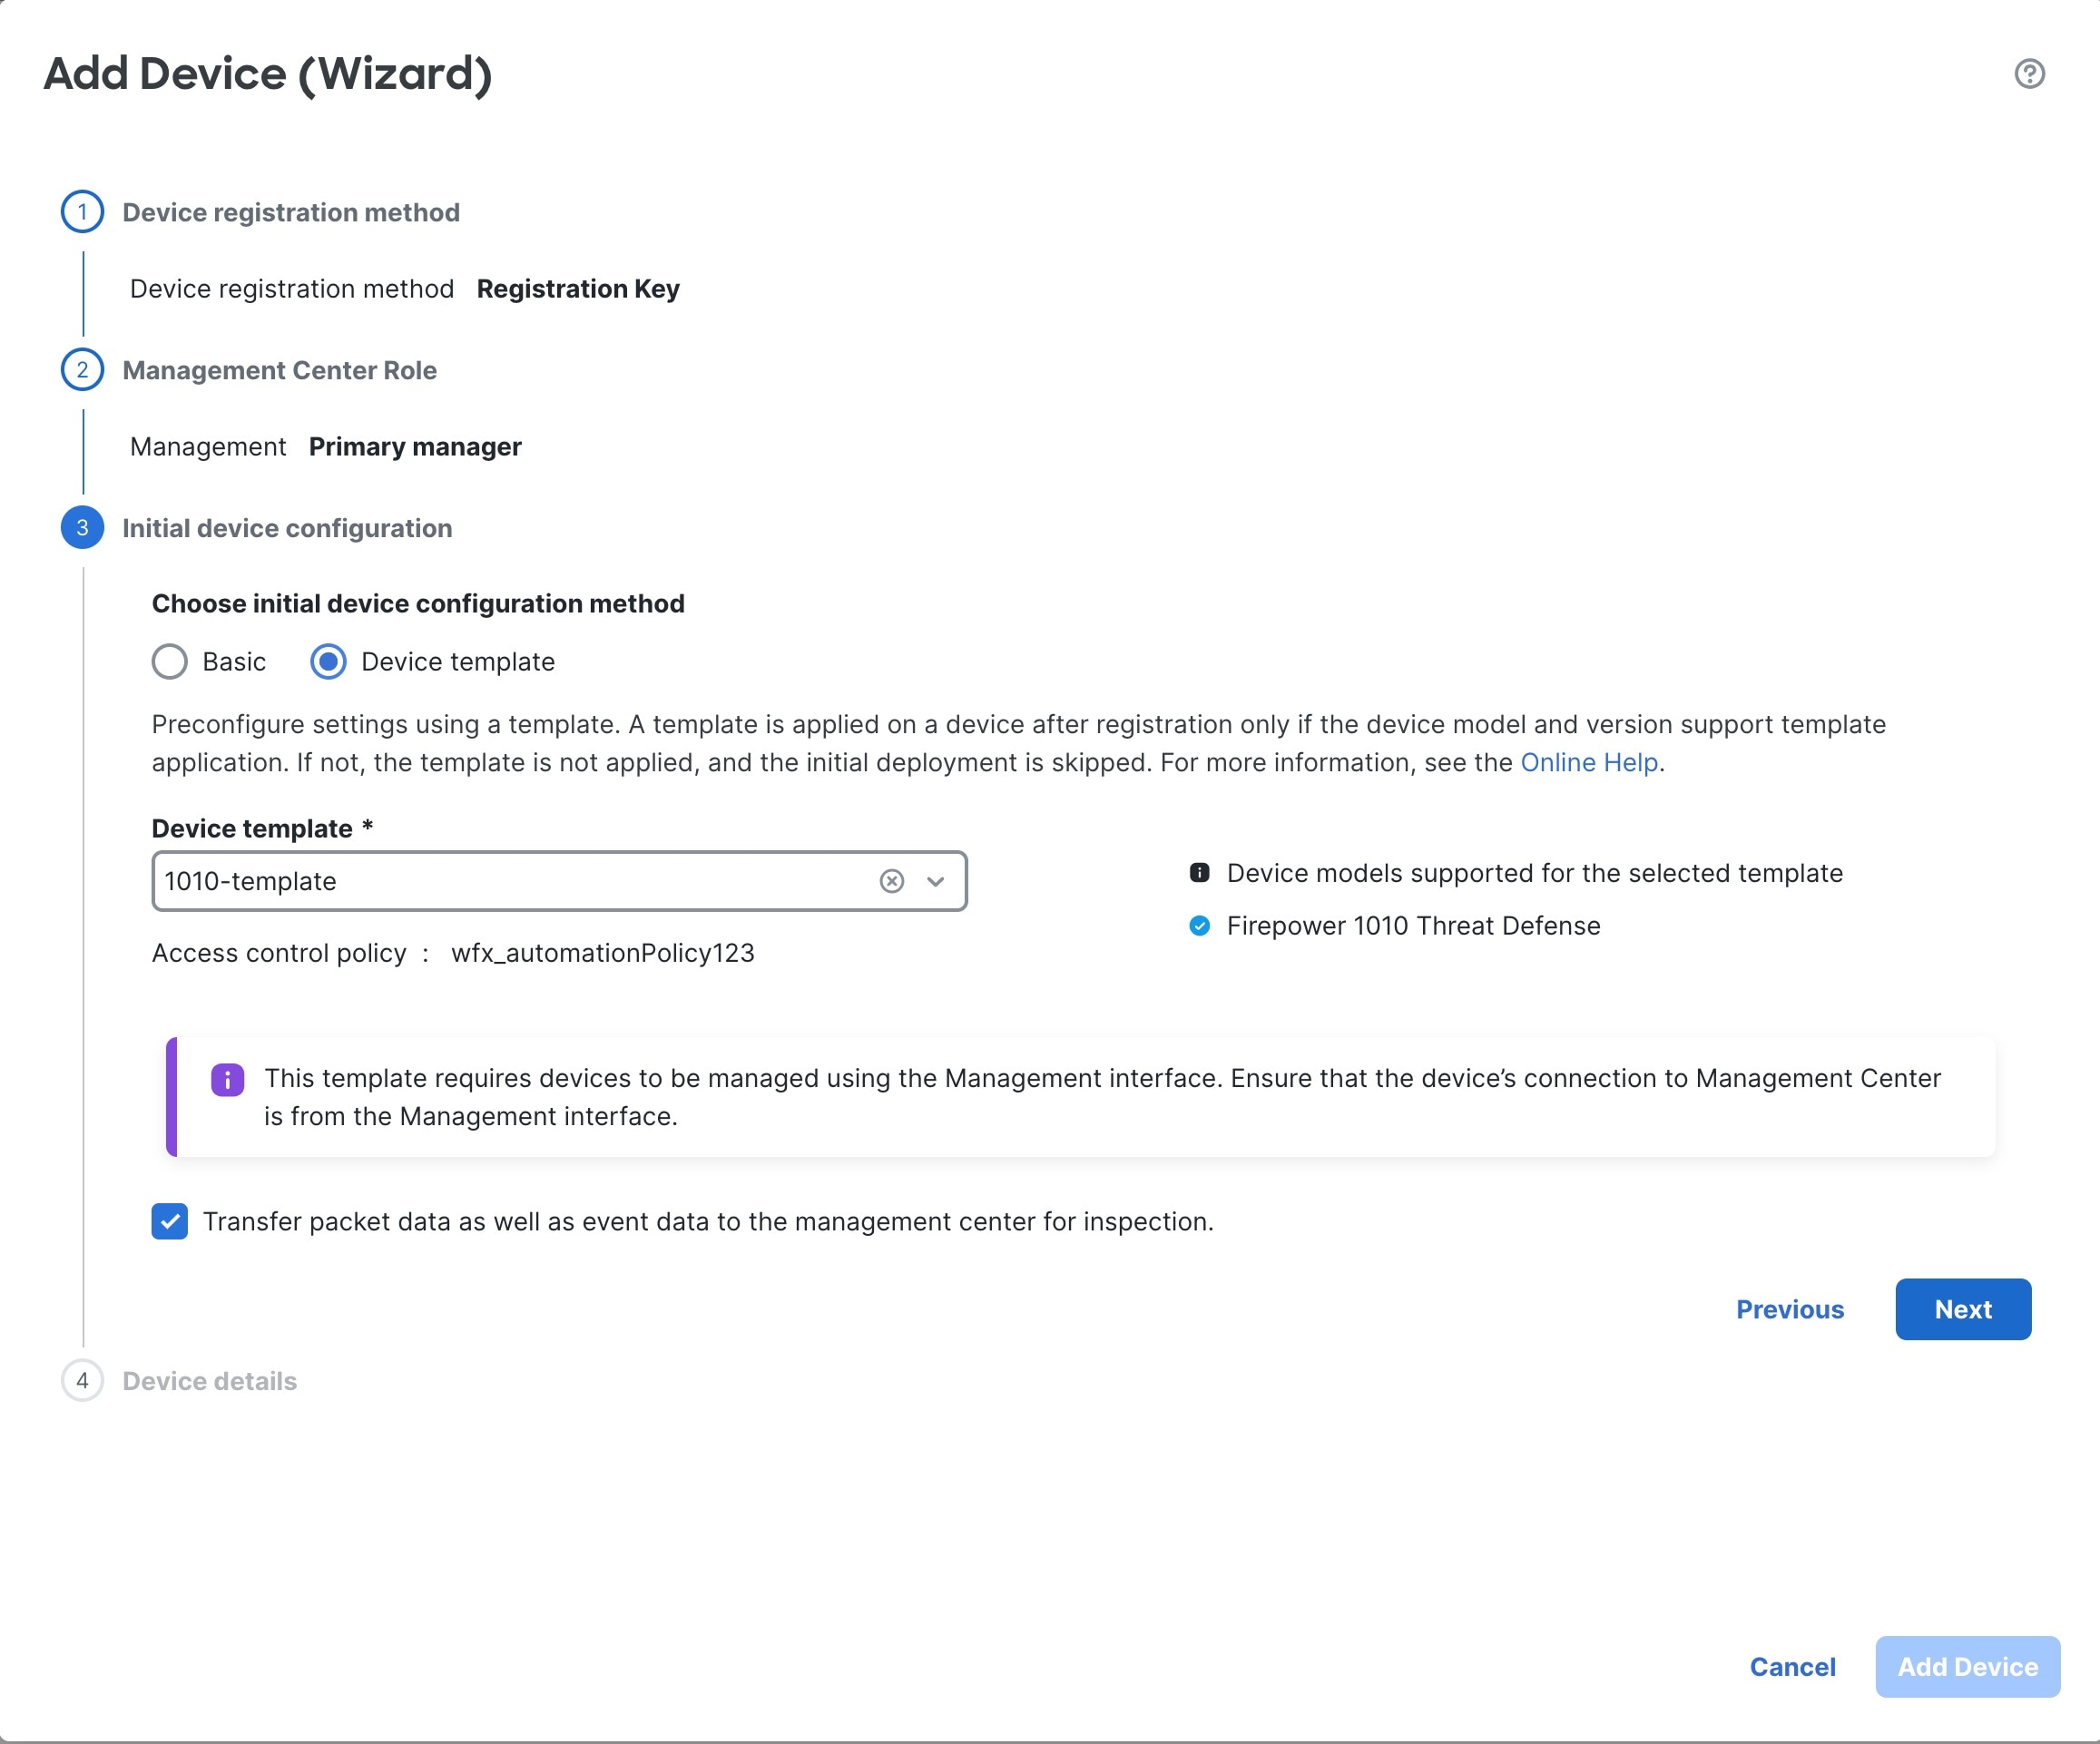This screenshot has height=1744, width=2100.
Task: Click the info icon beside supported device models
Action: point(1199,873)
